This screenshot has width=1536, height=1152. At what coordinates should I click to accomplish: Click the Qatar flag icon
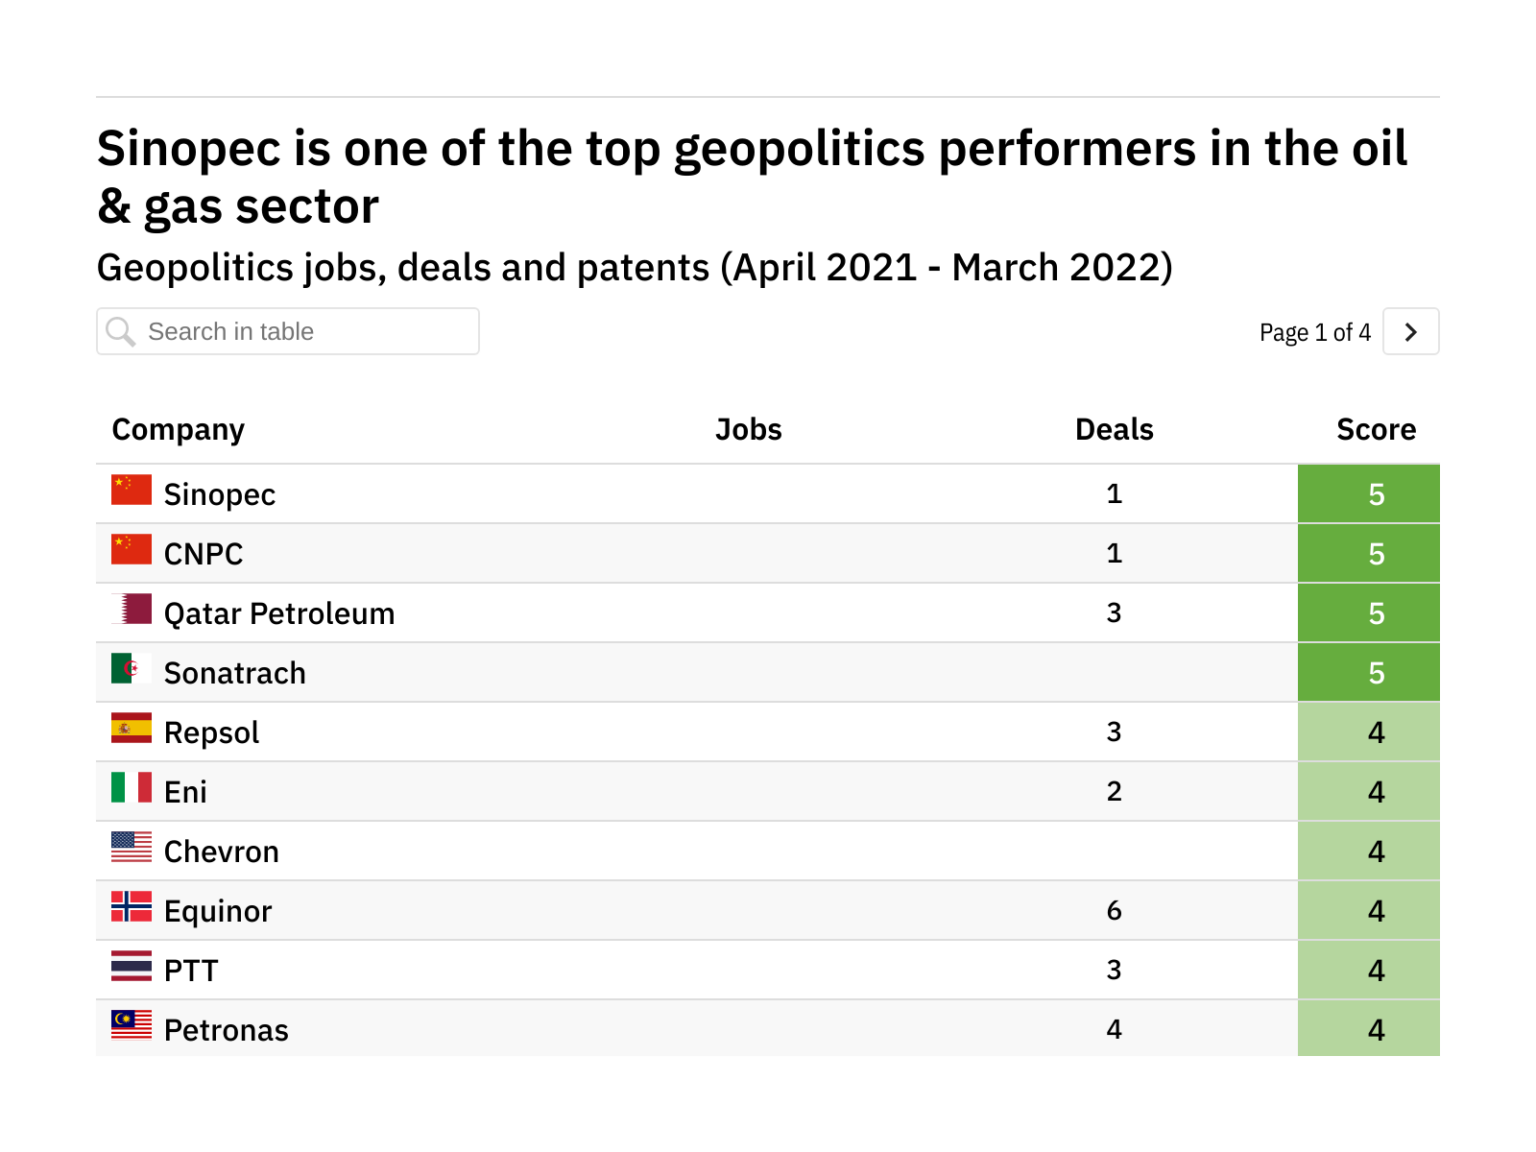131,609
